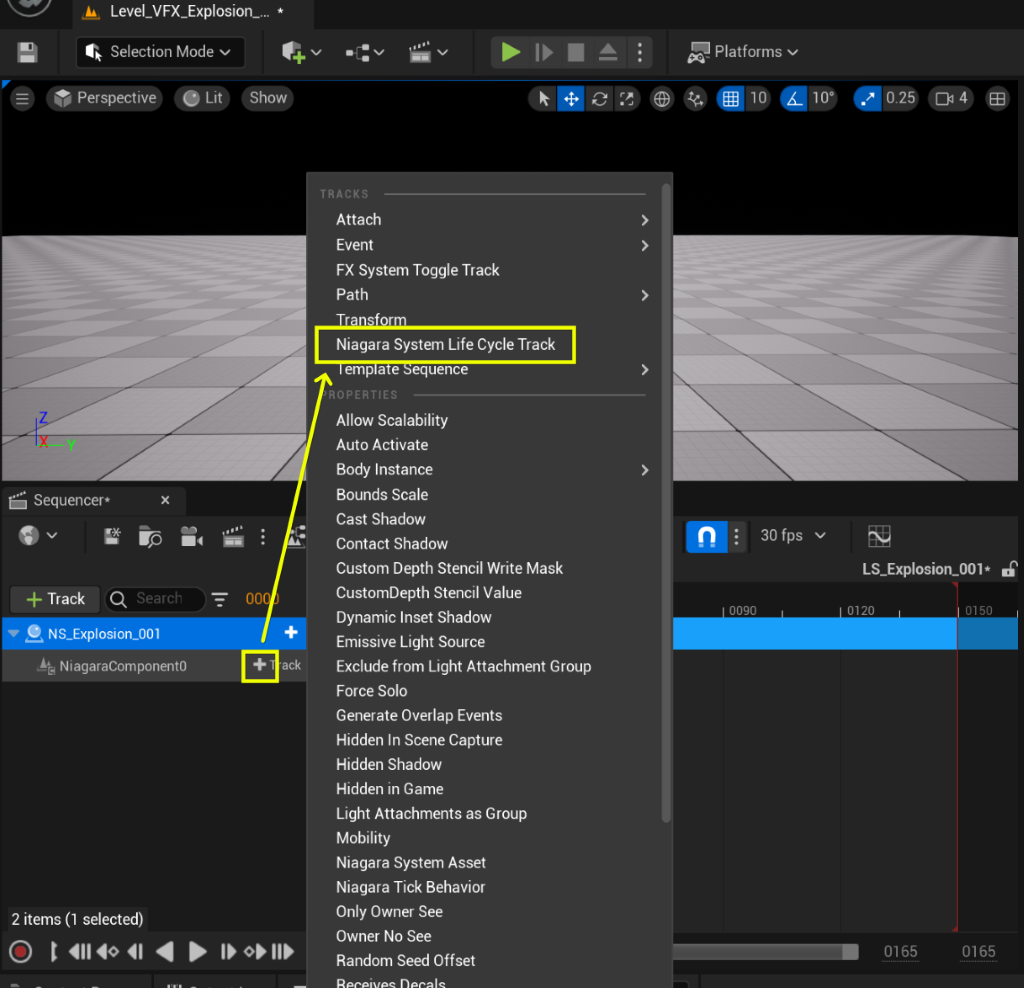Play the sequence forward
1024x988 pixels.
click(197, 952)
